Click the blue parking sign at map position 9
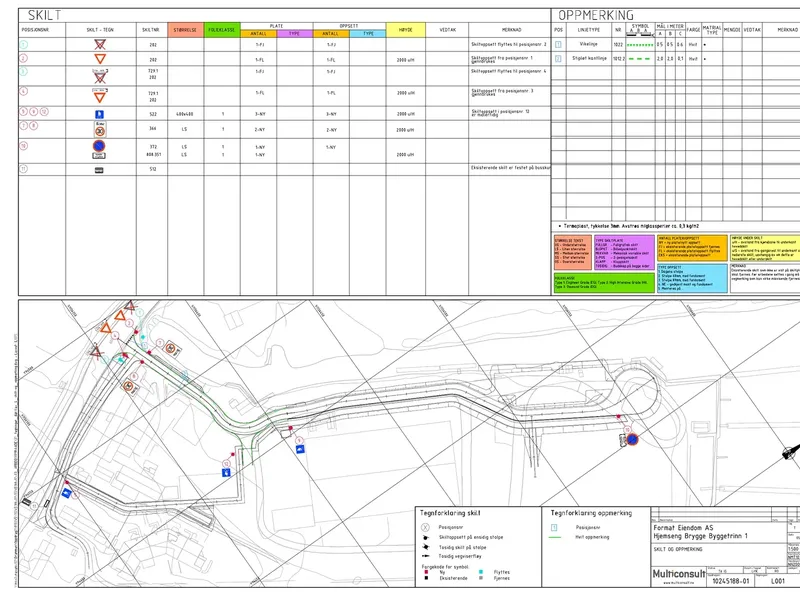800x600 pixels. pyautogui.click(x=301, y=449)
